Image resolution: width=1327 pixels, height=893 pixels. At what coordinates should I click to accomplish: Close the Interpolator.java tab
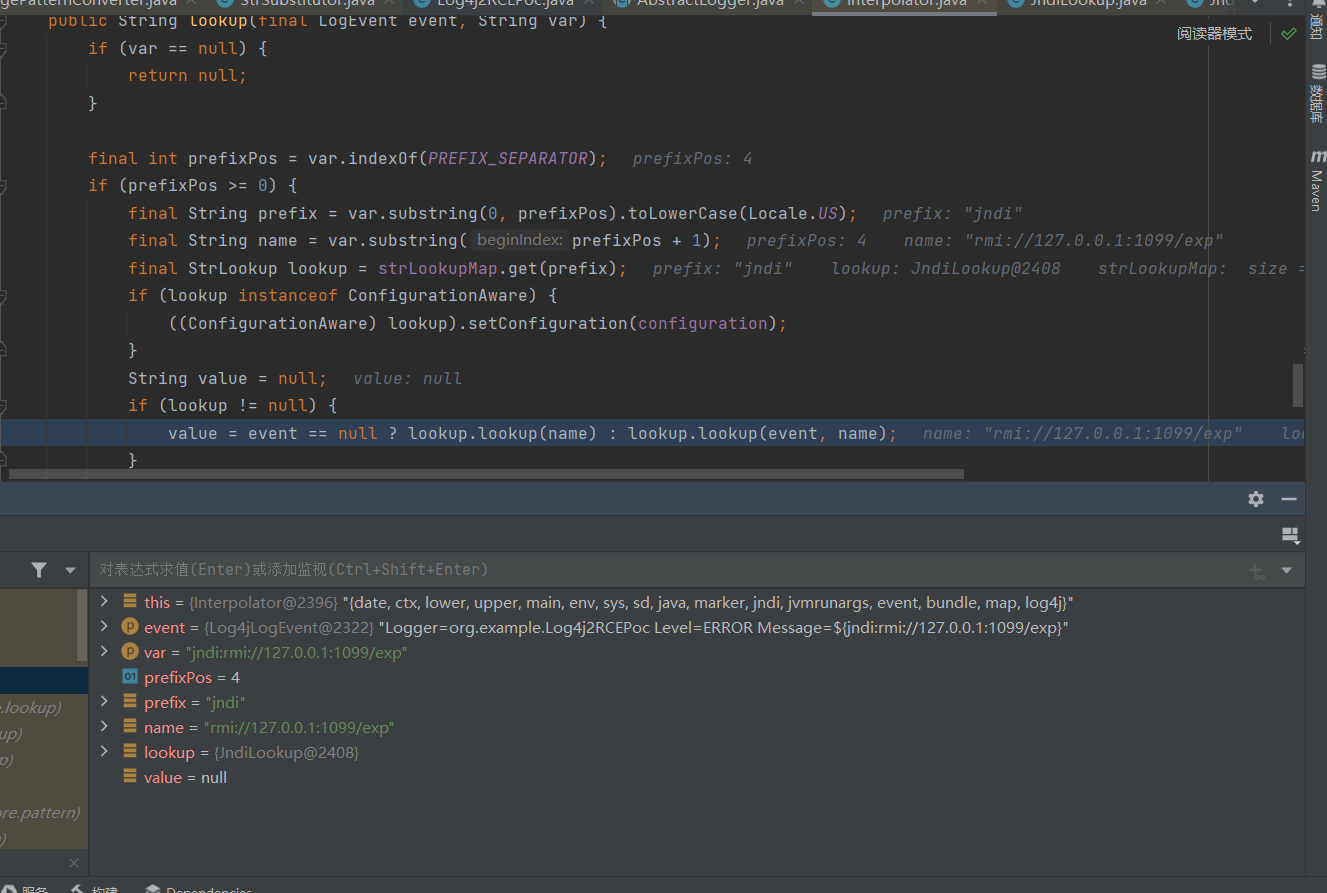point(984,3)
